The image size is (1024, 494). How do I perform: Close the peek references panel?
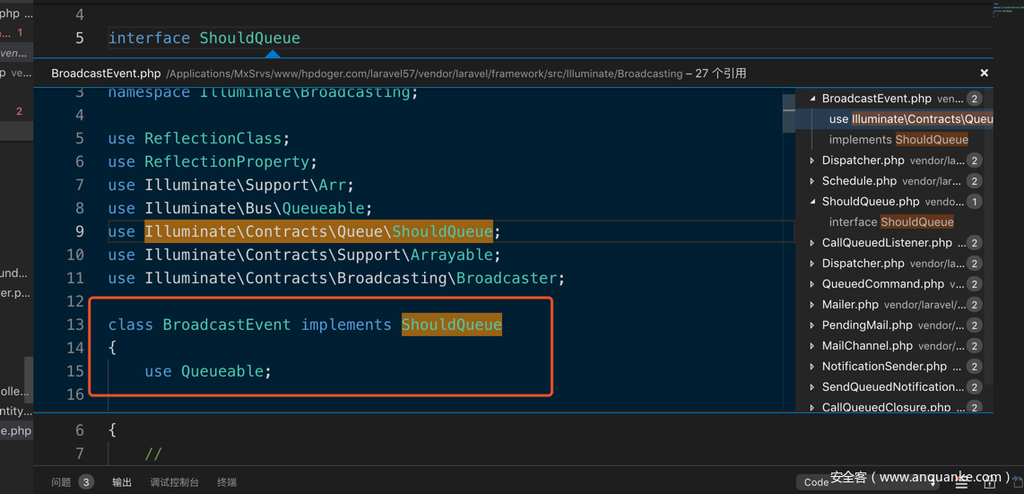pos(984,73)
